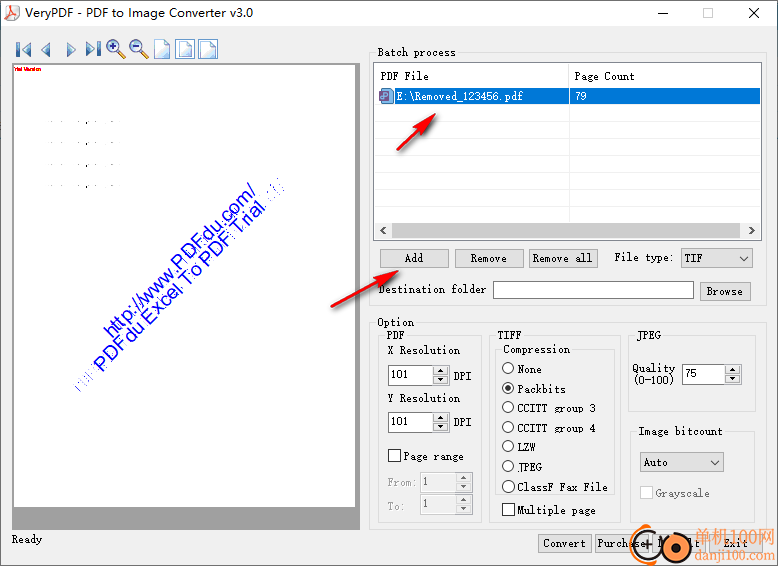The image size is (778, 566).
Task: Click the To page number field
Action: click(438, 504)
